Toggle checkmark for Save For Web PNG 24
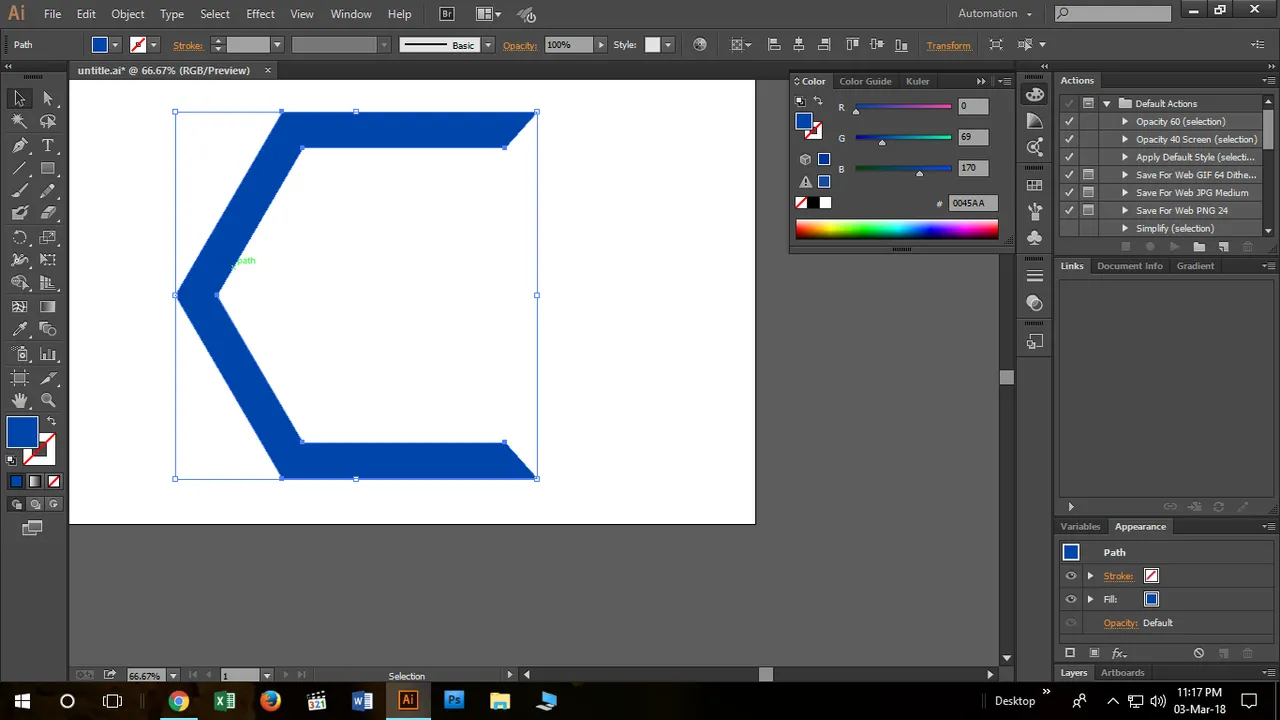Image resolution: width=1280 pixels, height=720 pixels. point(1069,211)
